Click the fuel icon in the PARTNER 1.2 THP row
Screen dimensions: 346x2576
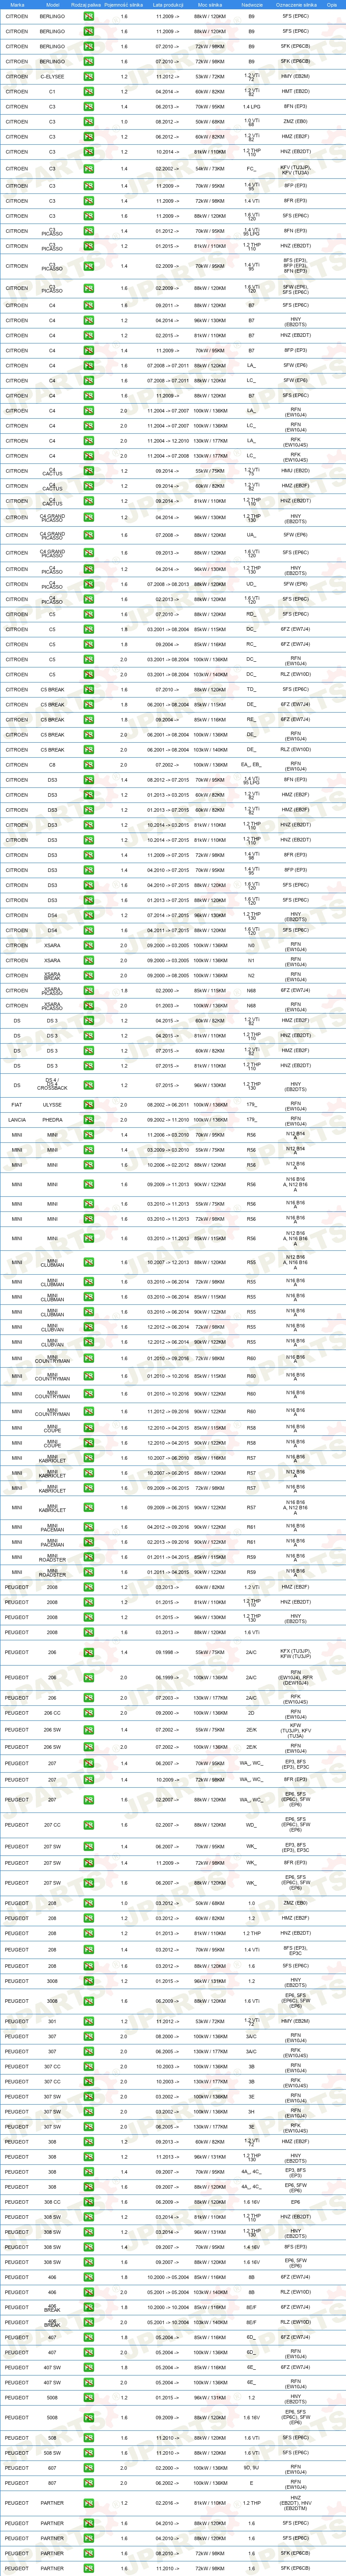pos(88,2503)
